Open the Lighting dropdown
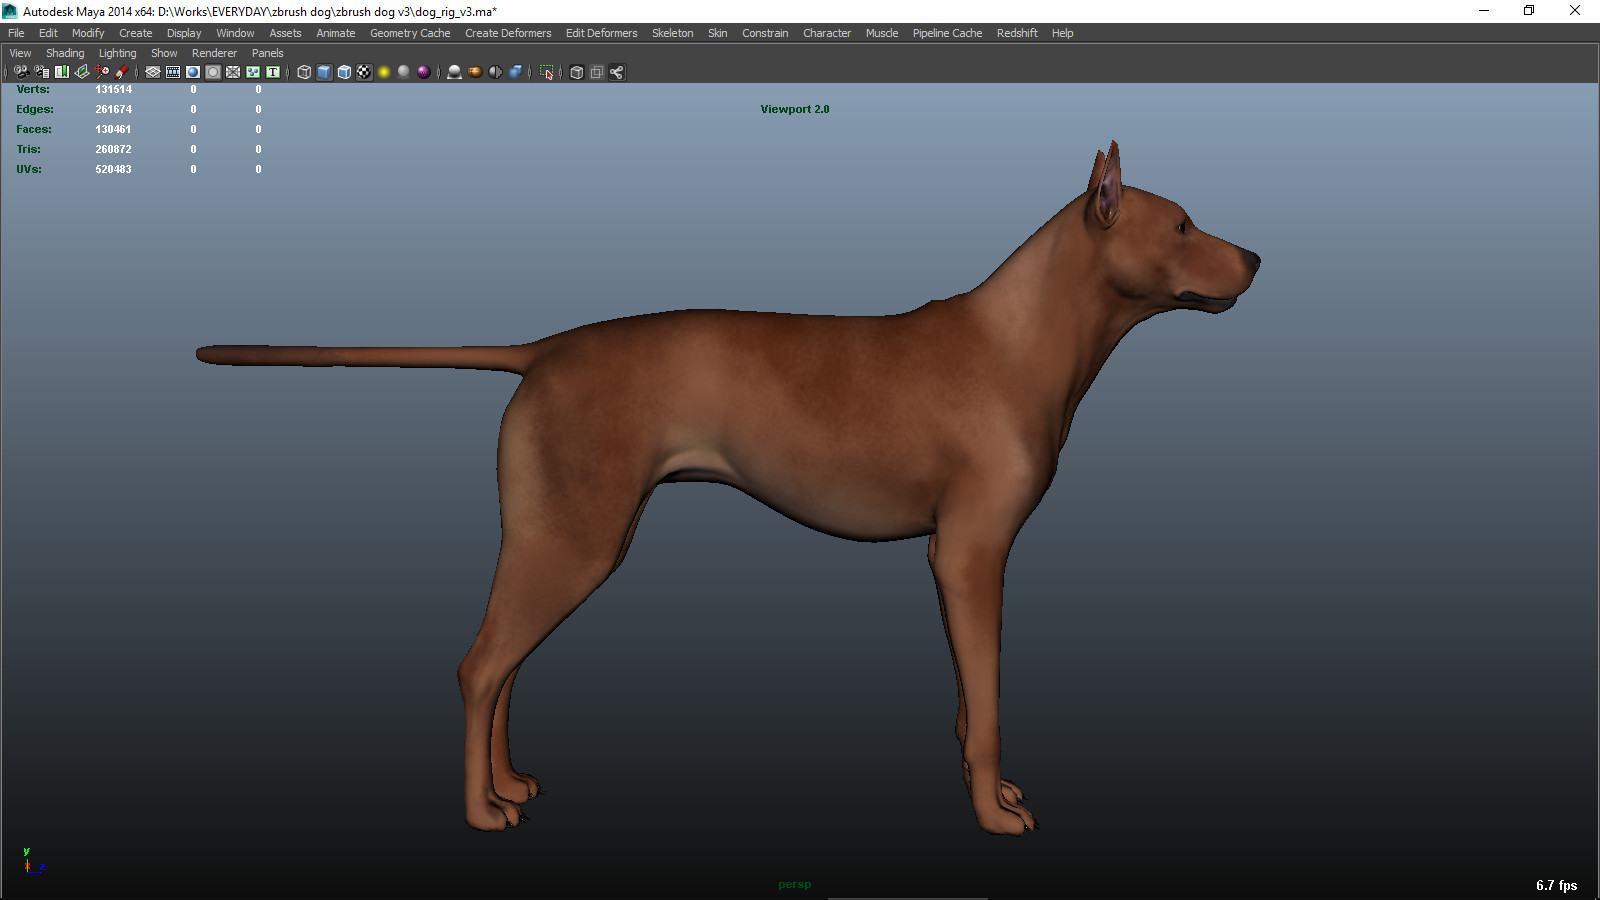1600x900 pixels. [x=117, y=52]
